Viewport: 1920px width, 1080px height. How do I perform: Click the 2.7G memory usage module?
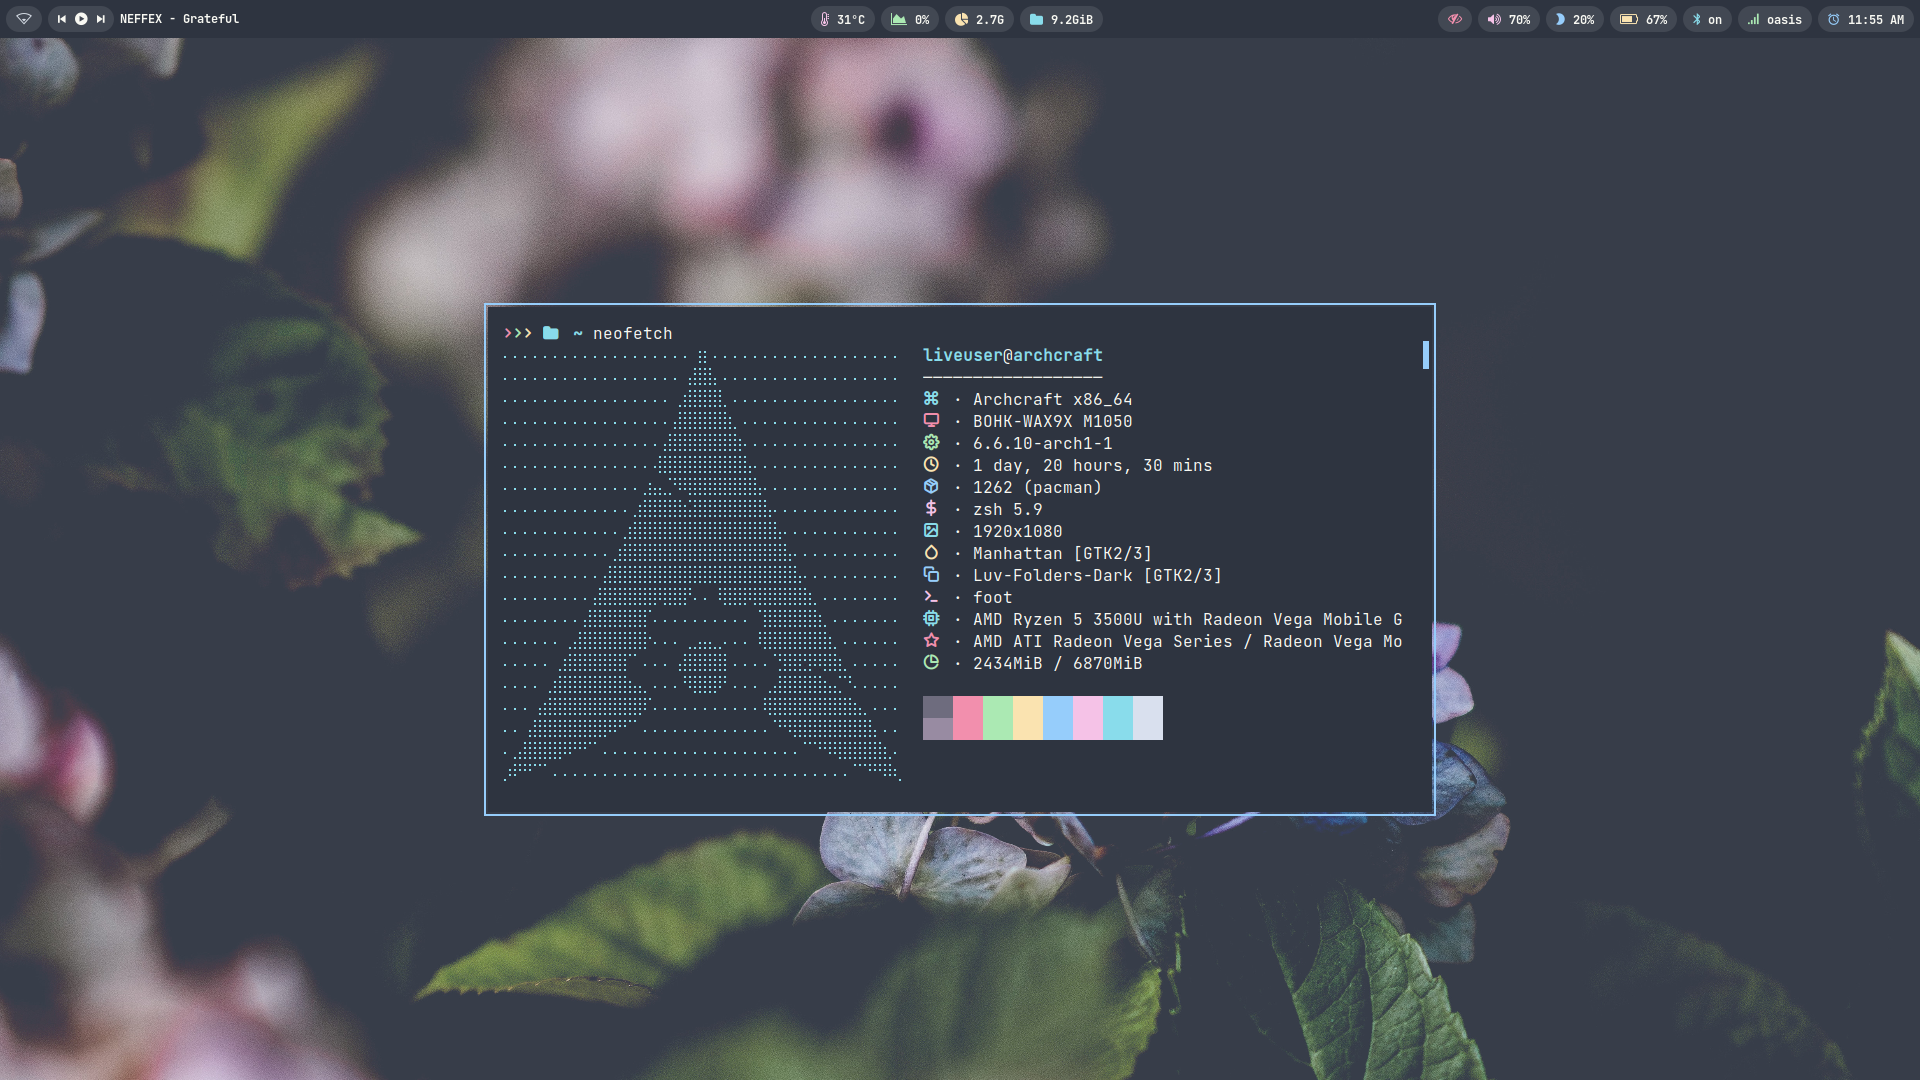click(x=978, y=19)
